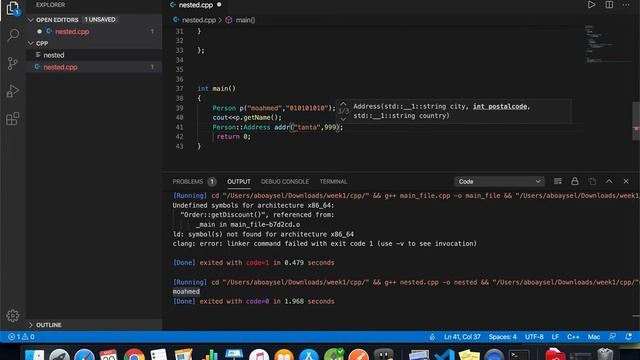Run code with the play button
Image resolution: width=640 pixels, height=360 pixels.
591,5
